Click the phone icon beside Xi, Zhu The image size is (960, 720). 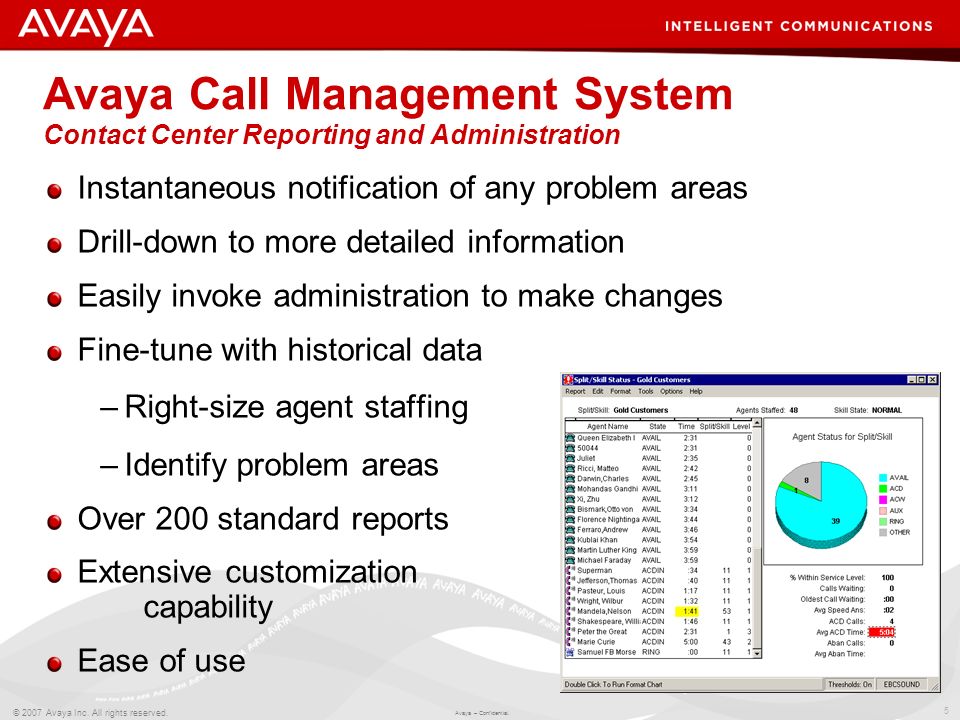tap(570, 499)
